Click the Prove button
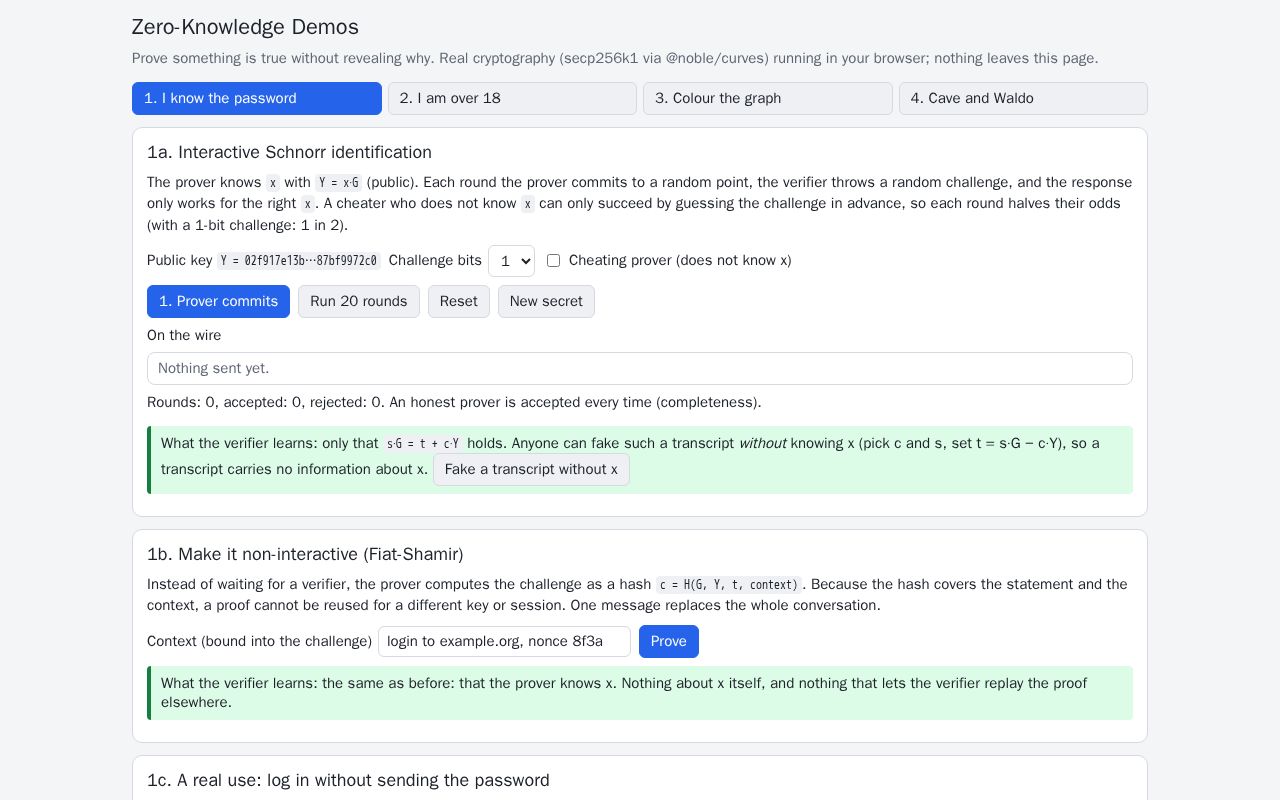 tap(669, 641)
